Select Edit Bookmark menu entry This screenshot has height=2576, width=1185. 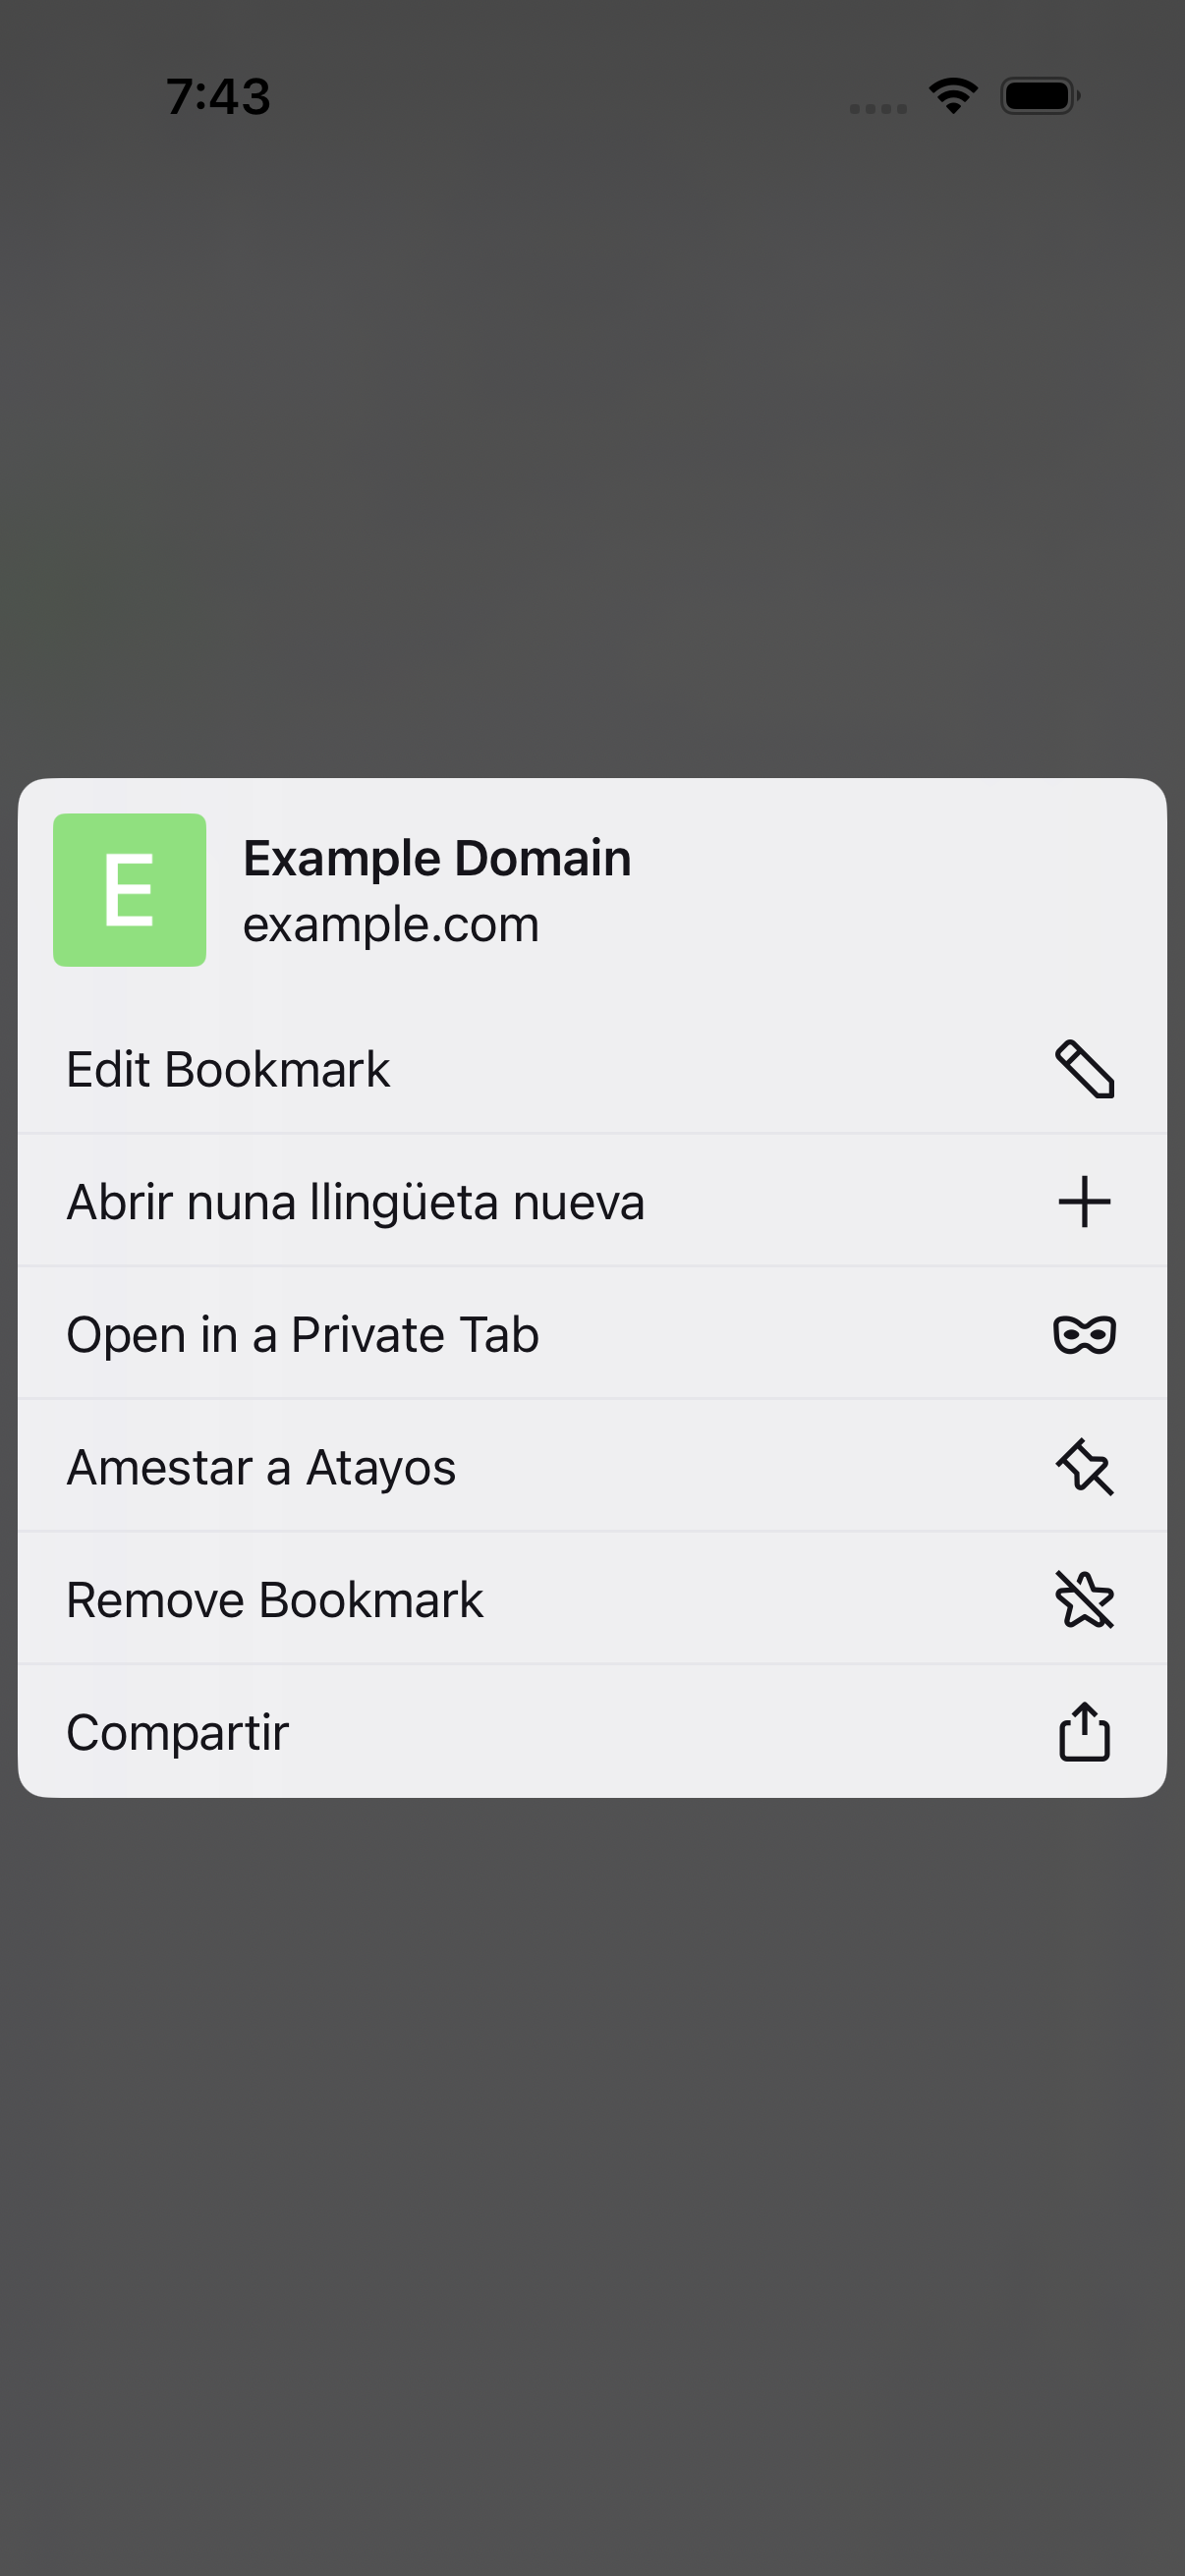[x=592, y=1069]
